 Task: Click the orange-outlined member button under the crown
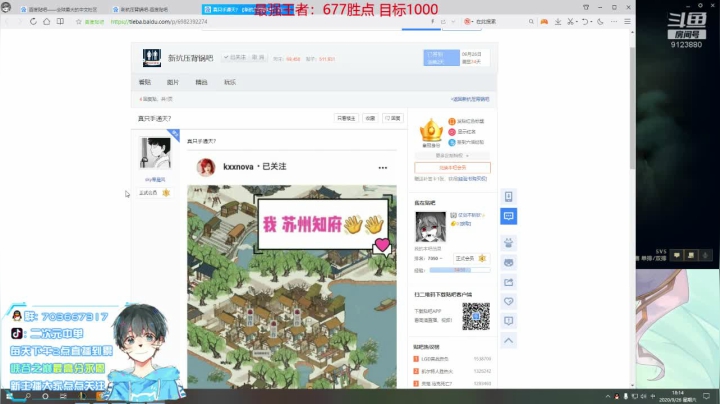452,168
